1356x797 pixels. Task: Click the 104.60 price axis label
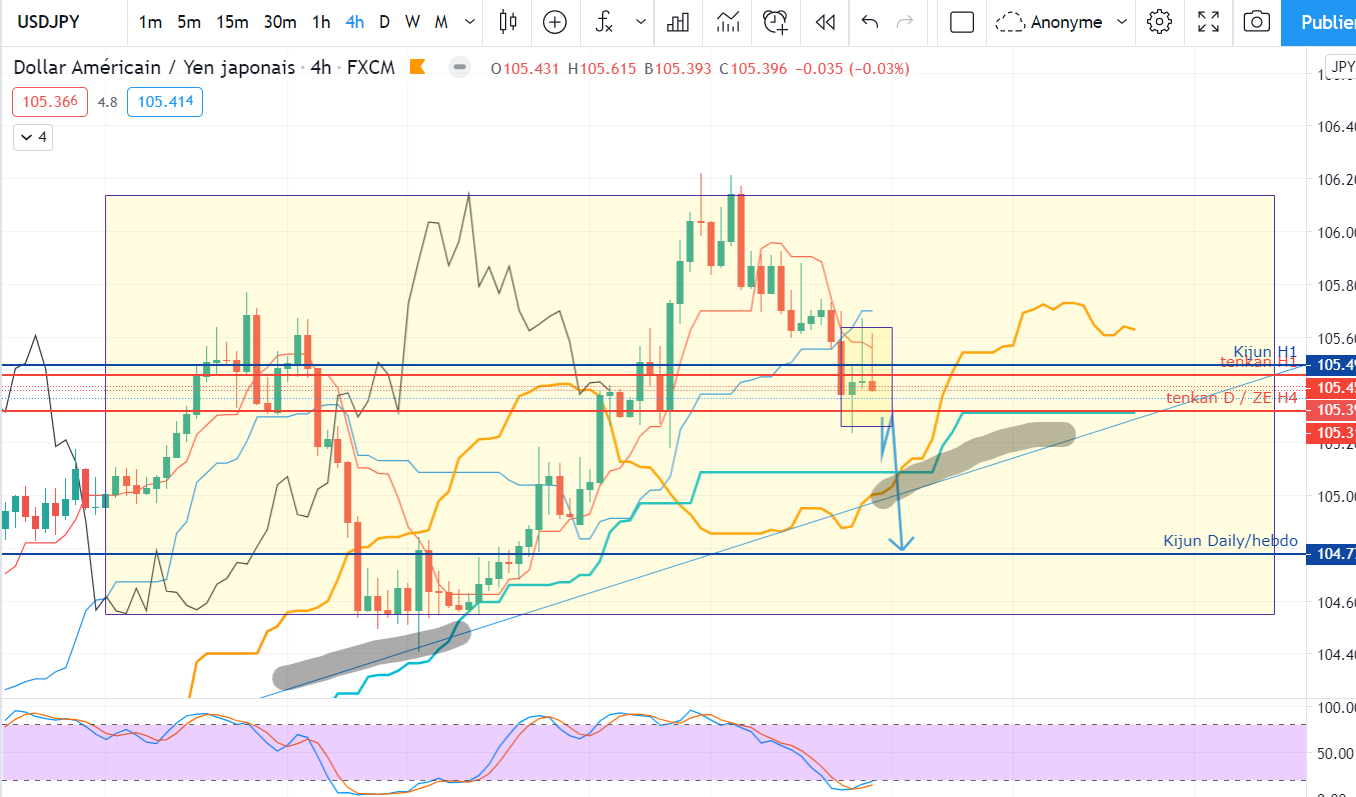(x=1336, y=602)
